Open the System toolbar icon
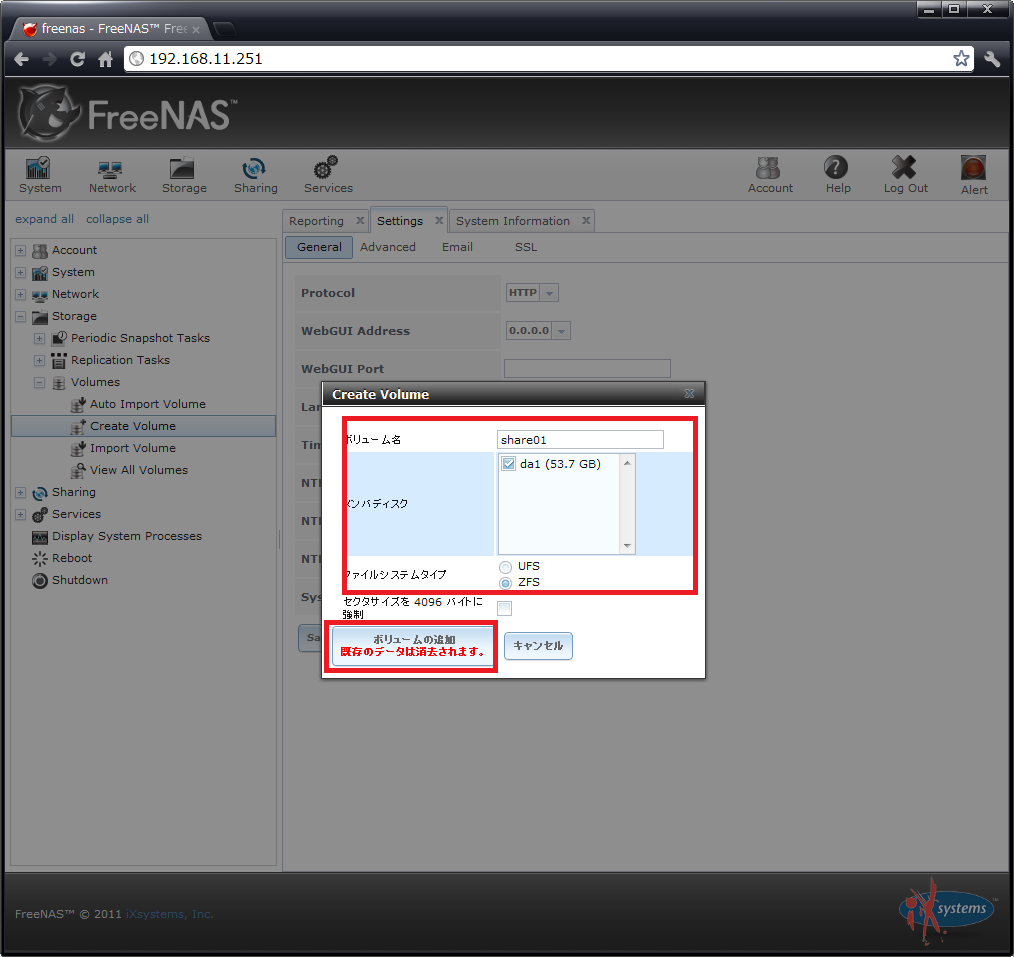The width and height of the screenshot is (1014, 957). click(x=39, y=175)
